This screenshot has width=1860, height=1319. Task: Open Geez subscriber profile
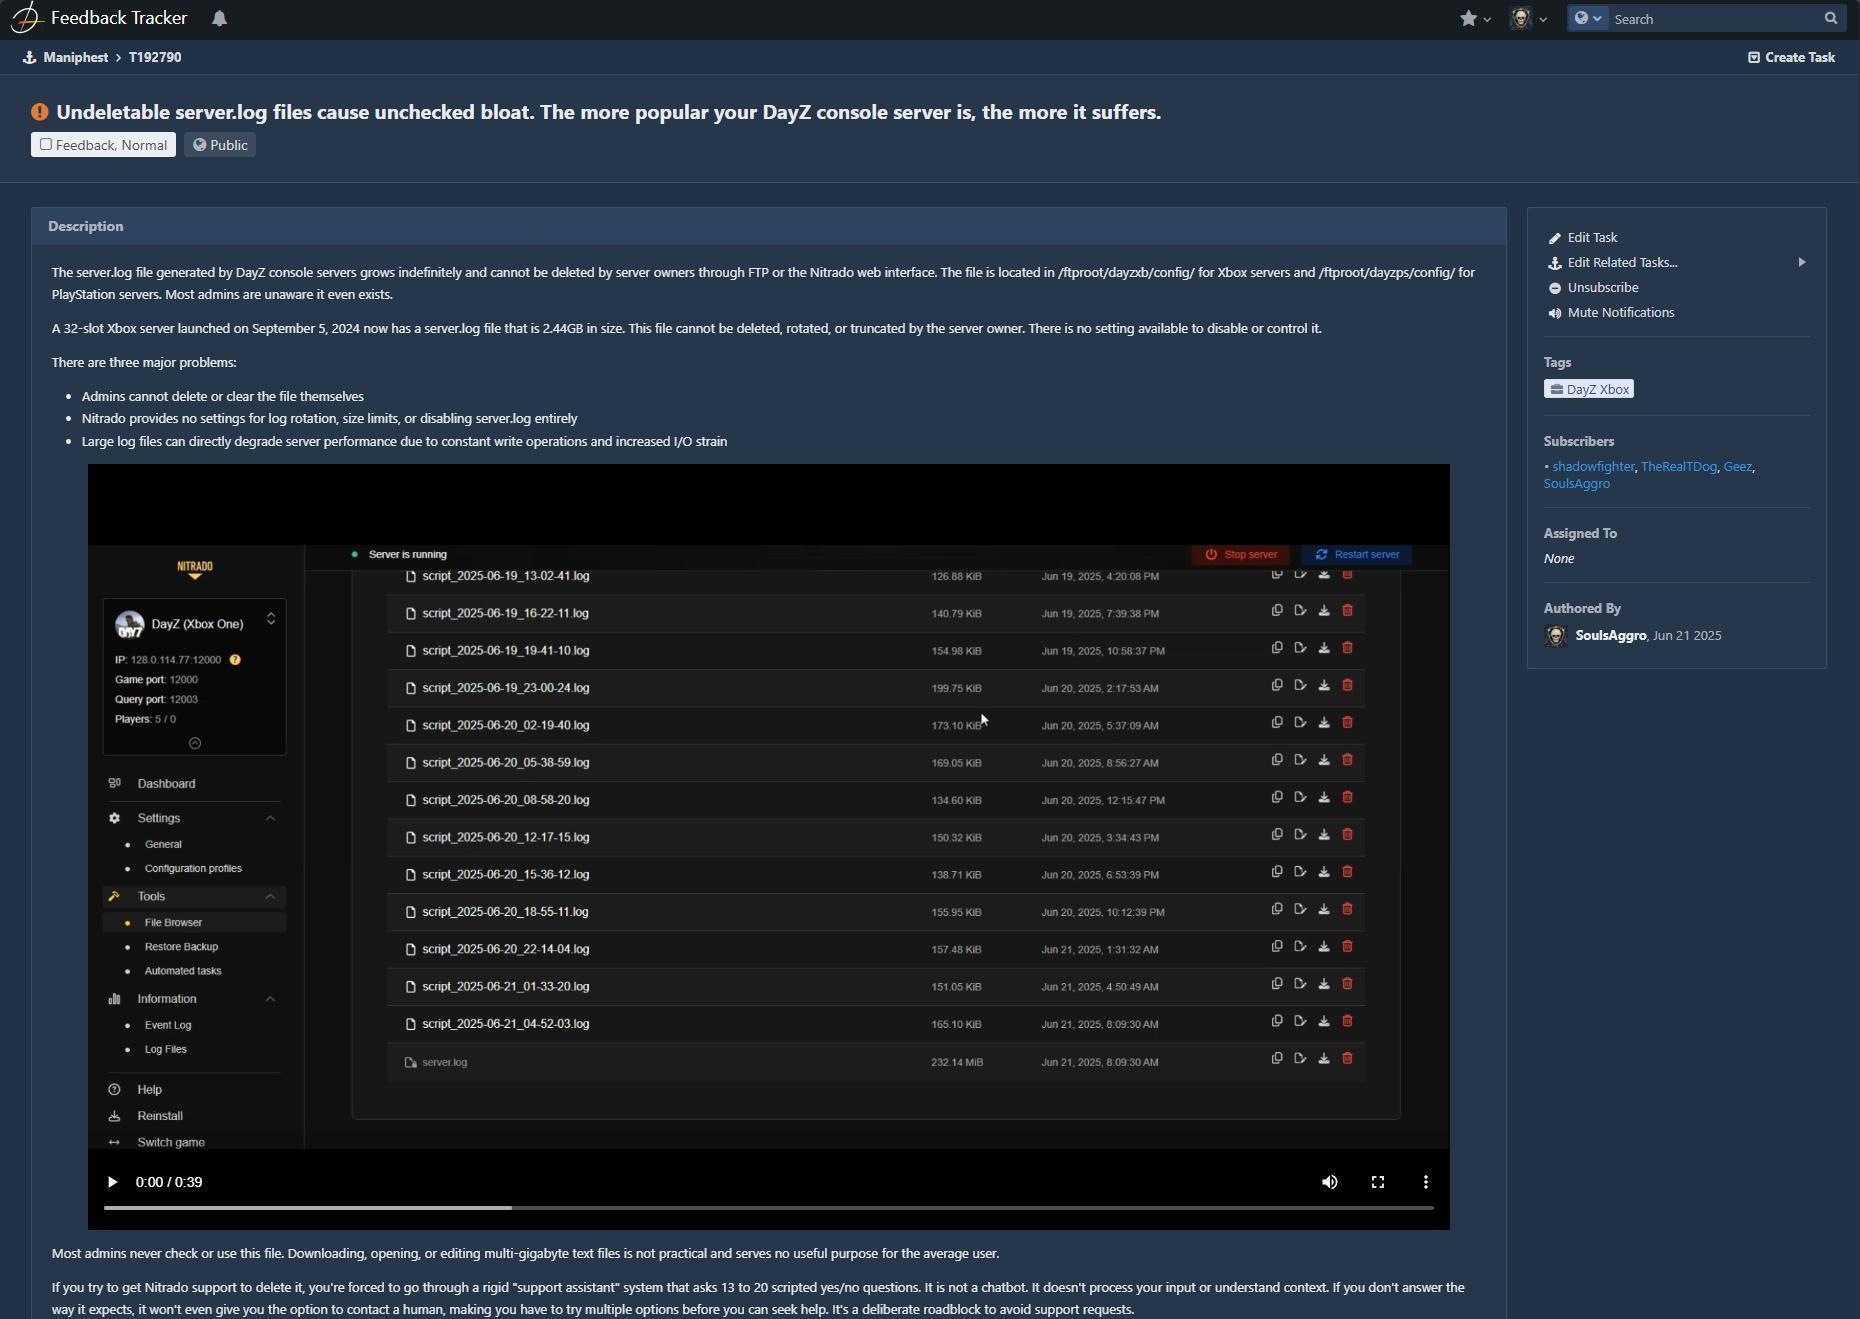coord(1737,467)
